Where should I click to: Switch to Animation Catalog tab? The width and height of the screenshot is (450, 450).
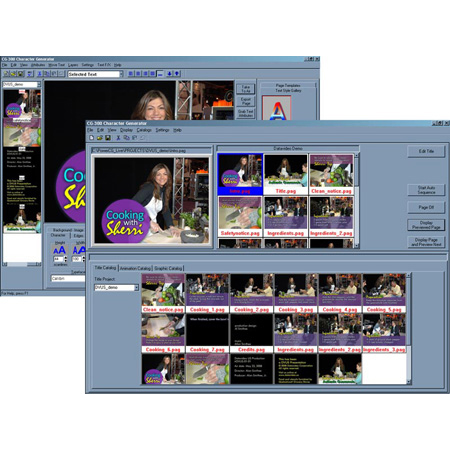(135, 268)
